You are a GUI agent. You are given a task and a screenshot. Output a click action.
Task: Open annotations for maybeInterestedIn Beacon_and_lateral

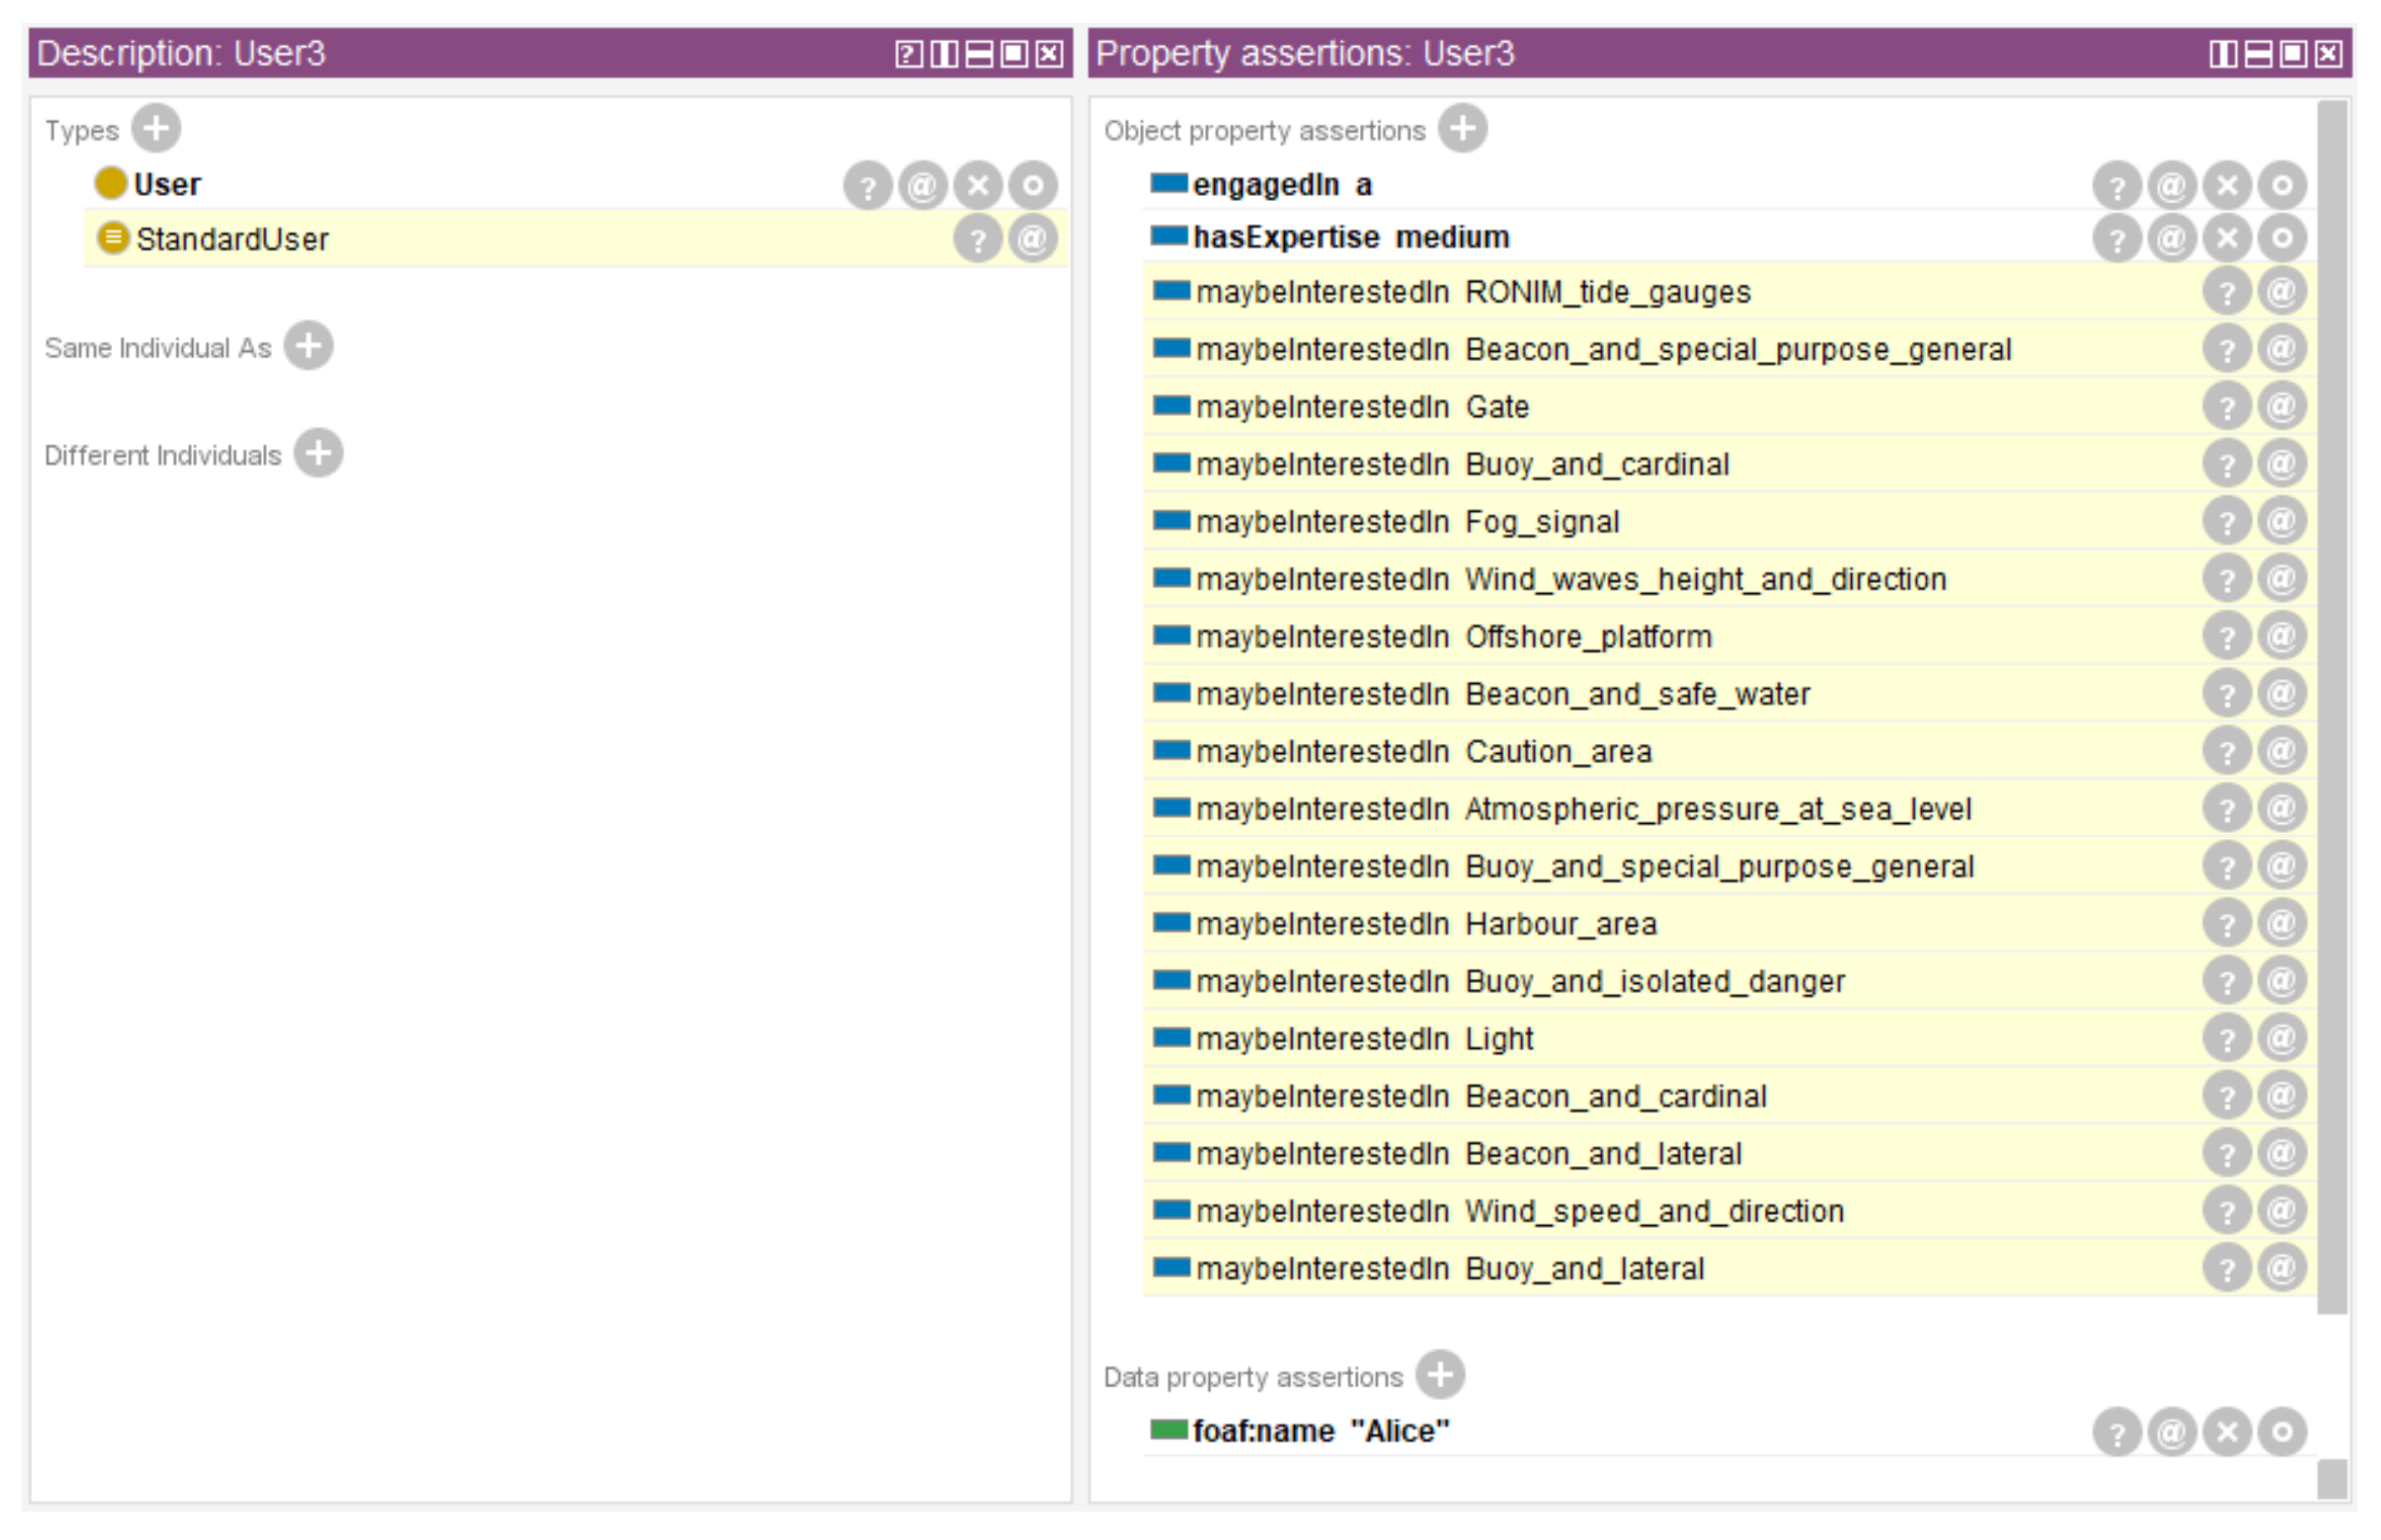pyautogui.click(x=2282, y=1153)
